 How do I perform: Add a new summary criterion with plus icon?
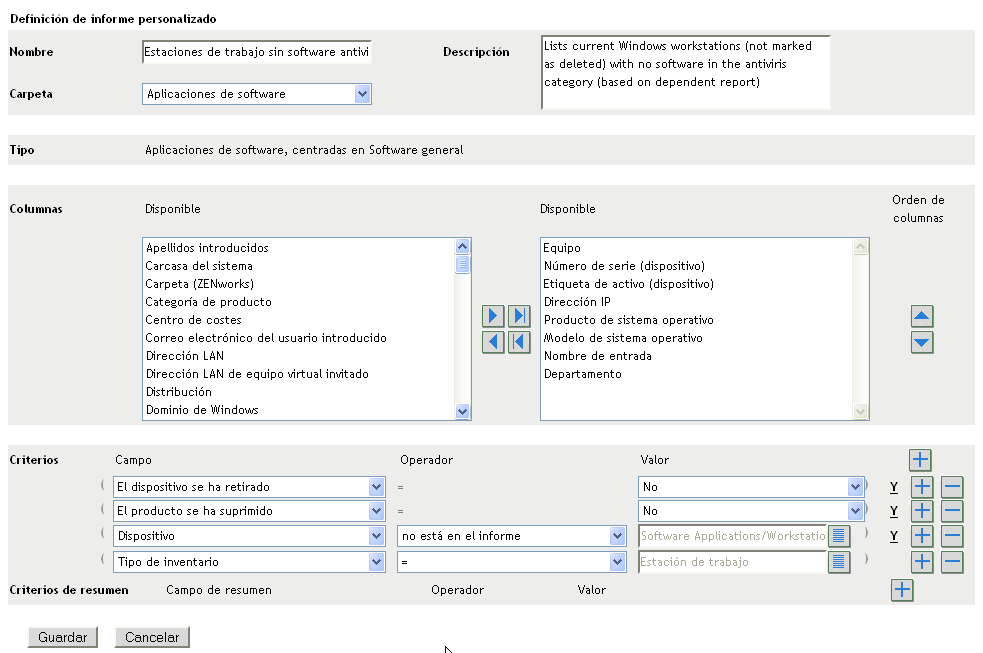pos(902,590)
